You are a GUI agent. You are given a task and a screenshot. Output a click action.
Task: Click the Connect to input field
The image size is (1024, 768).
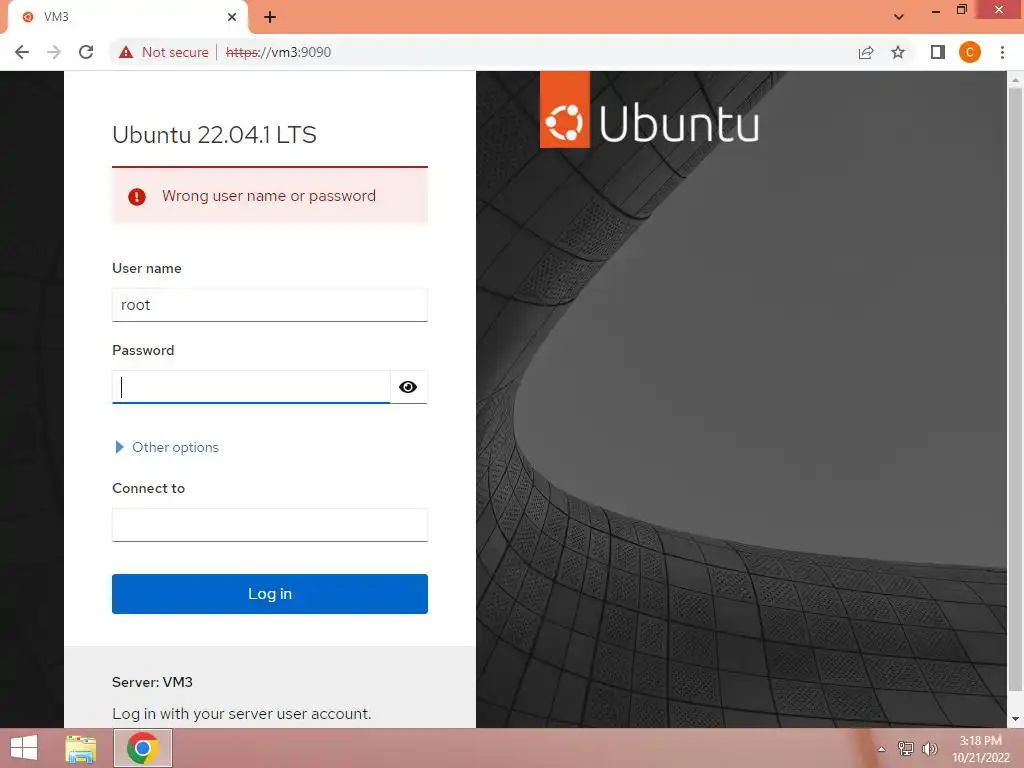270,525
